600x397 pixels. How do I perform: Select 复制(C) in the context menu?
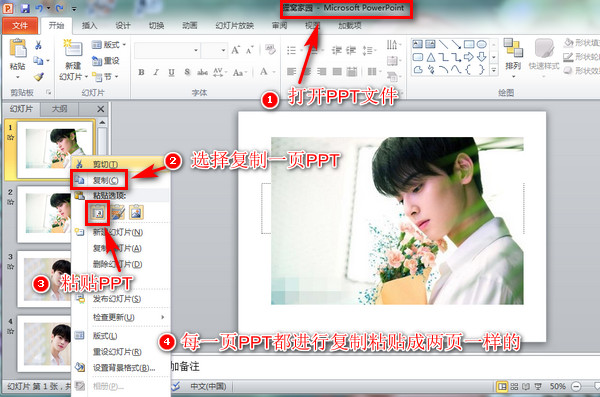click(x=106, y=180)
